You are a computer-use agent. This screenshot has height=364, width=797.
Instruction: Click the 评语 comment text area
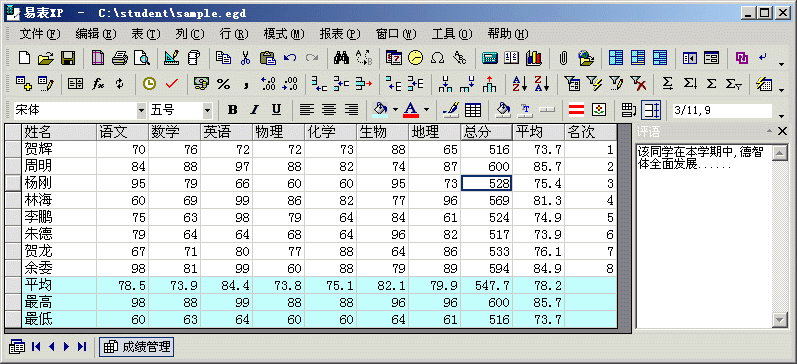pos(703,236)
